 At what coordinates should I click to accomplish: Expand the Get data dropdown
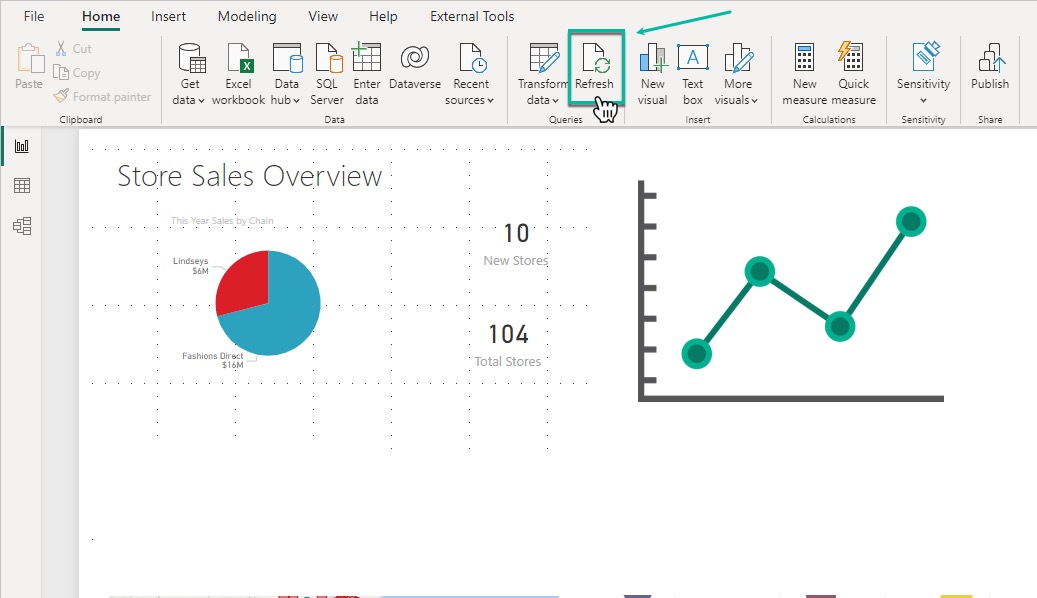pyautogui.click(x=190, y=100)
